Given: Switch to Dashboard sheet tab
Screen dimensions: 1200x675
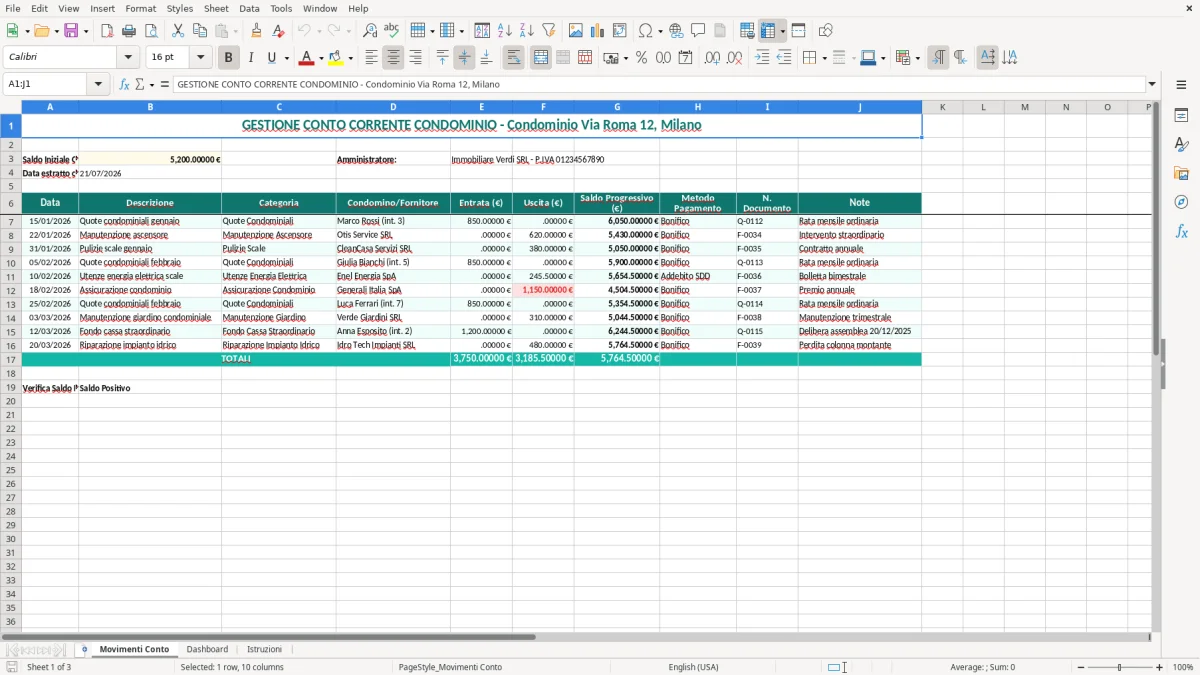Looking at the screenshot, I should pyautogui.click(x=207, y=649).
